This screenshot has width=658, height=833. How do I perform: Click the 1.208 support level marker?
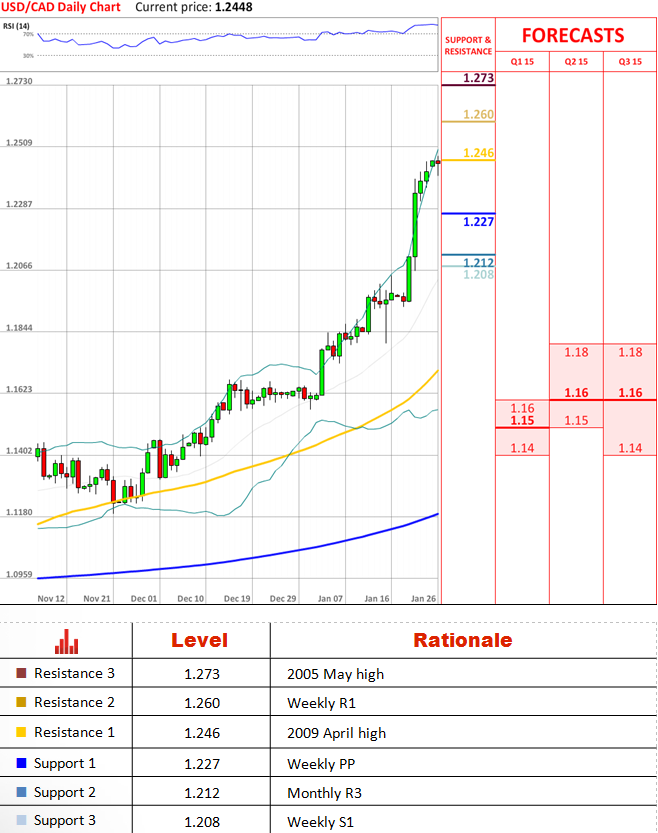click(478, 274)
